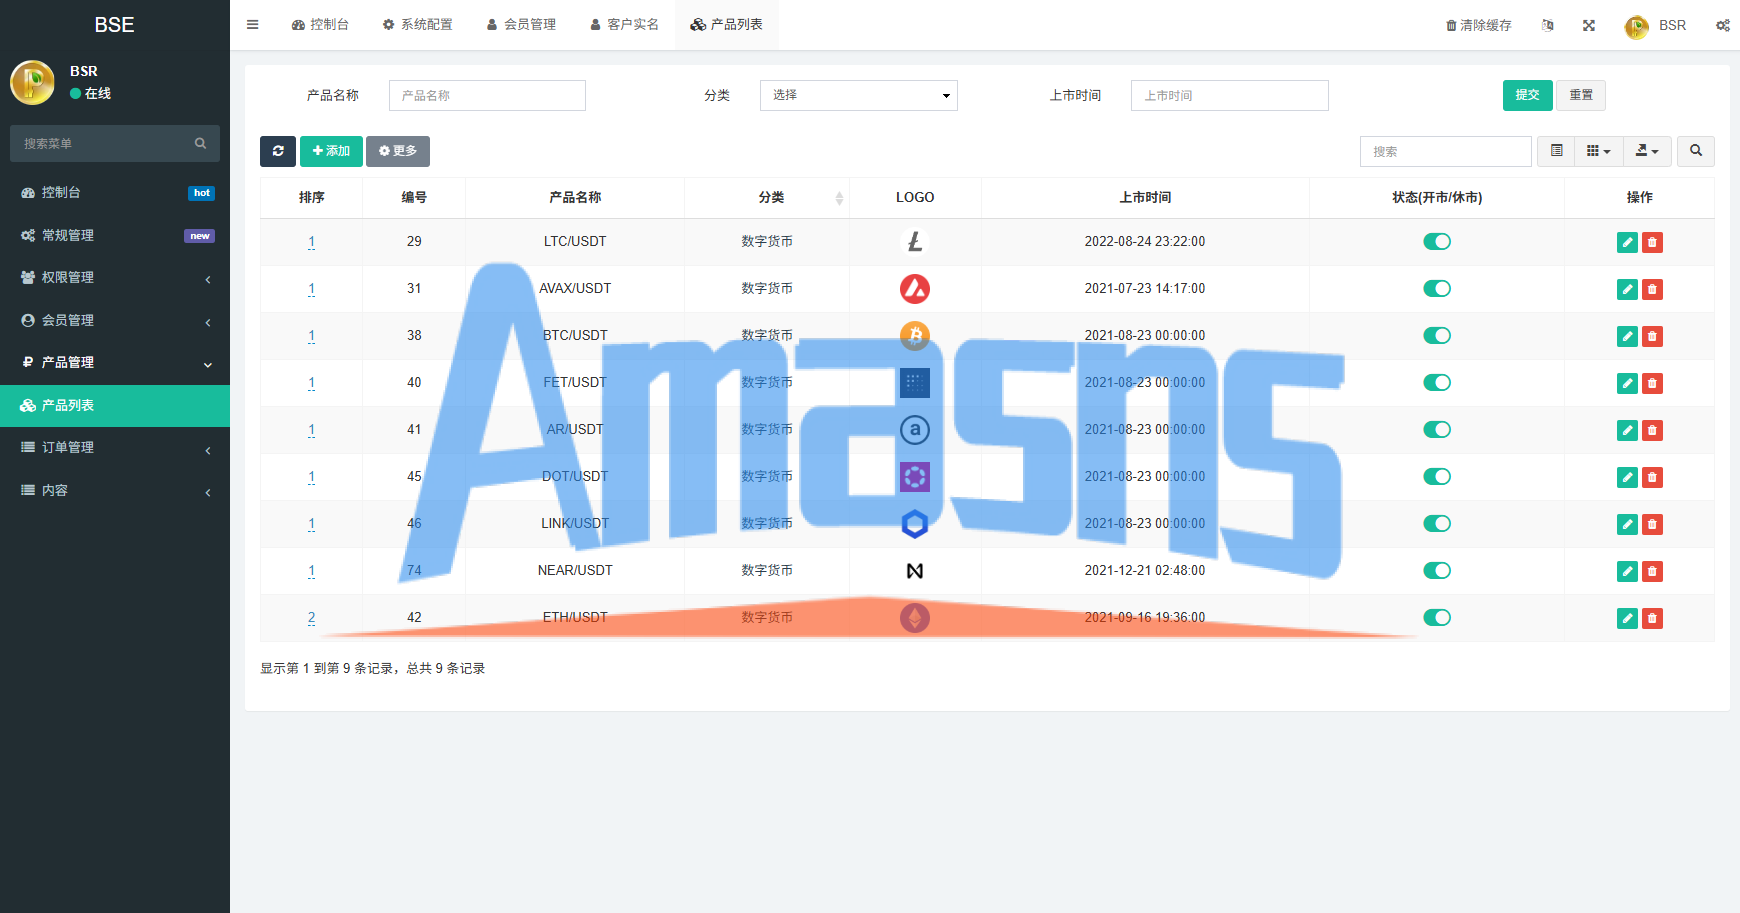Focus the 上市时间 date input
The image size is (1740, 913).
click(1230, 95)
